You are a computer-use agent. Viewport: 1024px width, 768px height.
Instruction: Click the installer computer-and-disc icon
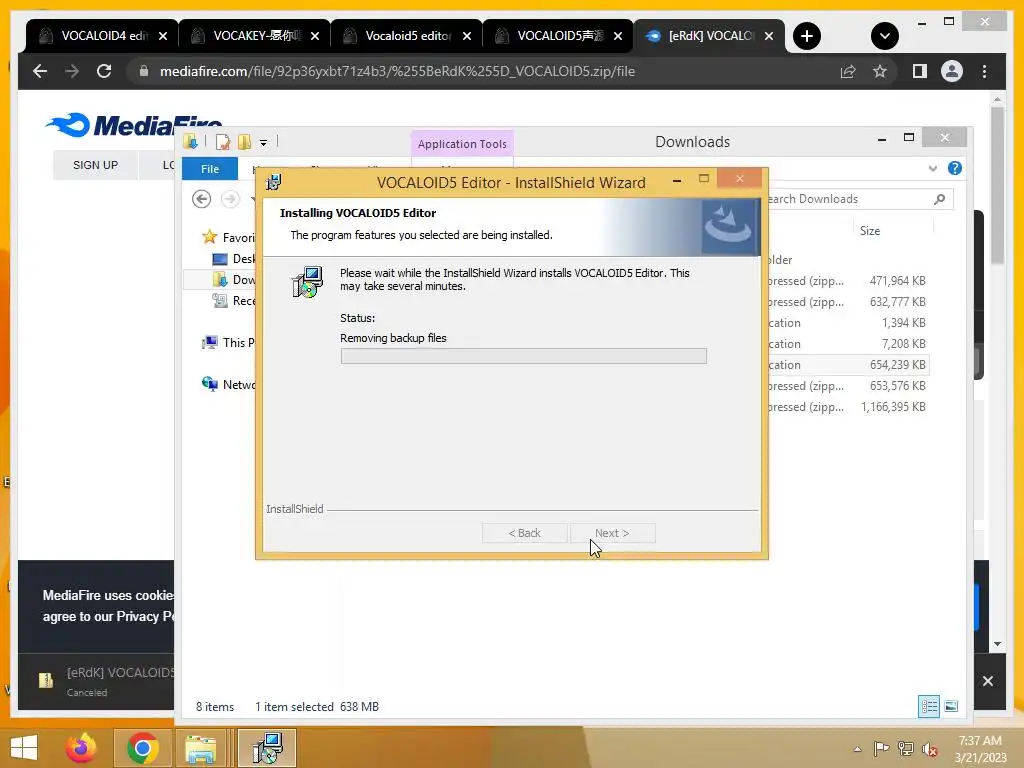(307, 282)
